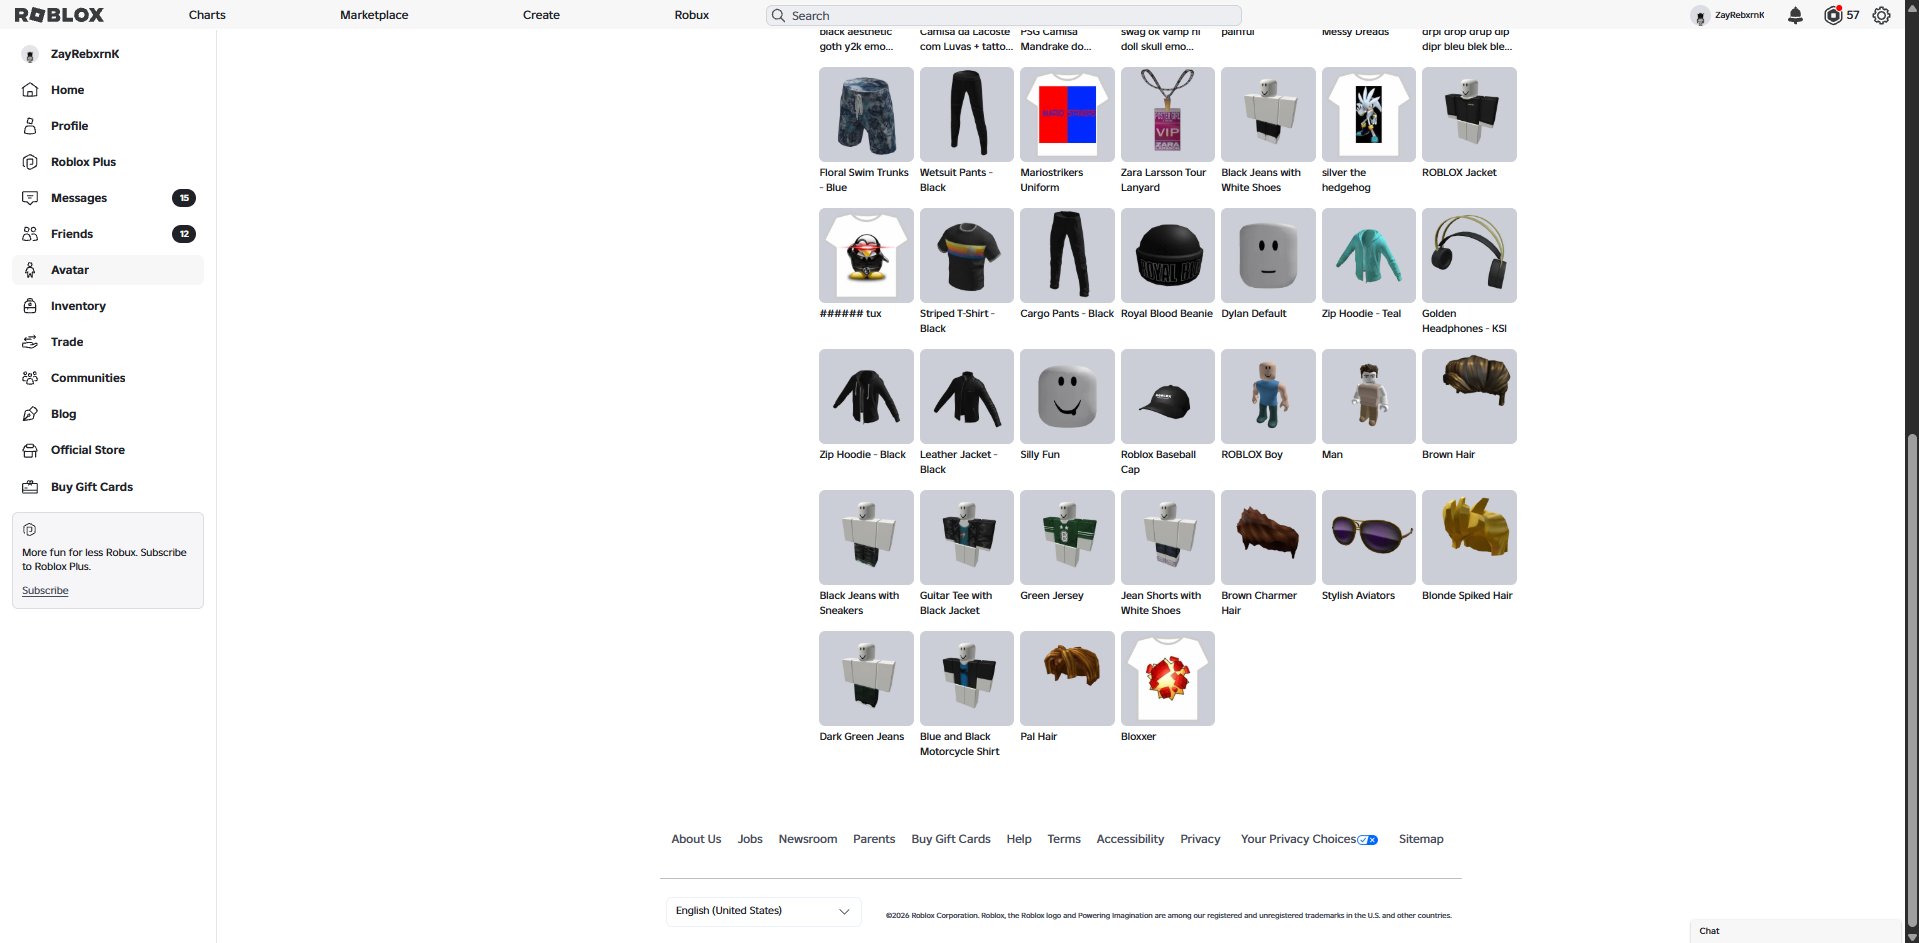
Task: Click the Messages sidebar icon
Action: click(30, 198)
